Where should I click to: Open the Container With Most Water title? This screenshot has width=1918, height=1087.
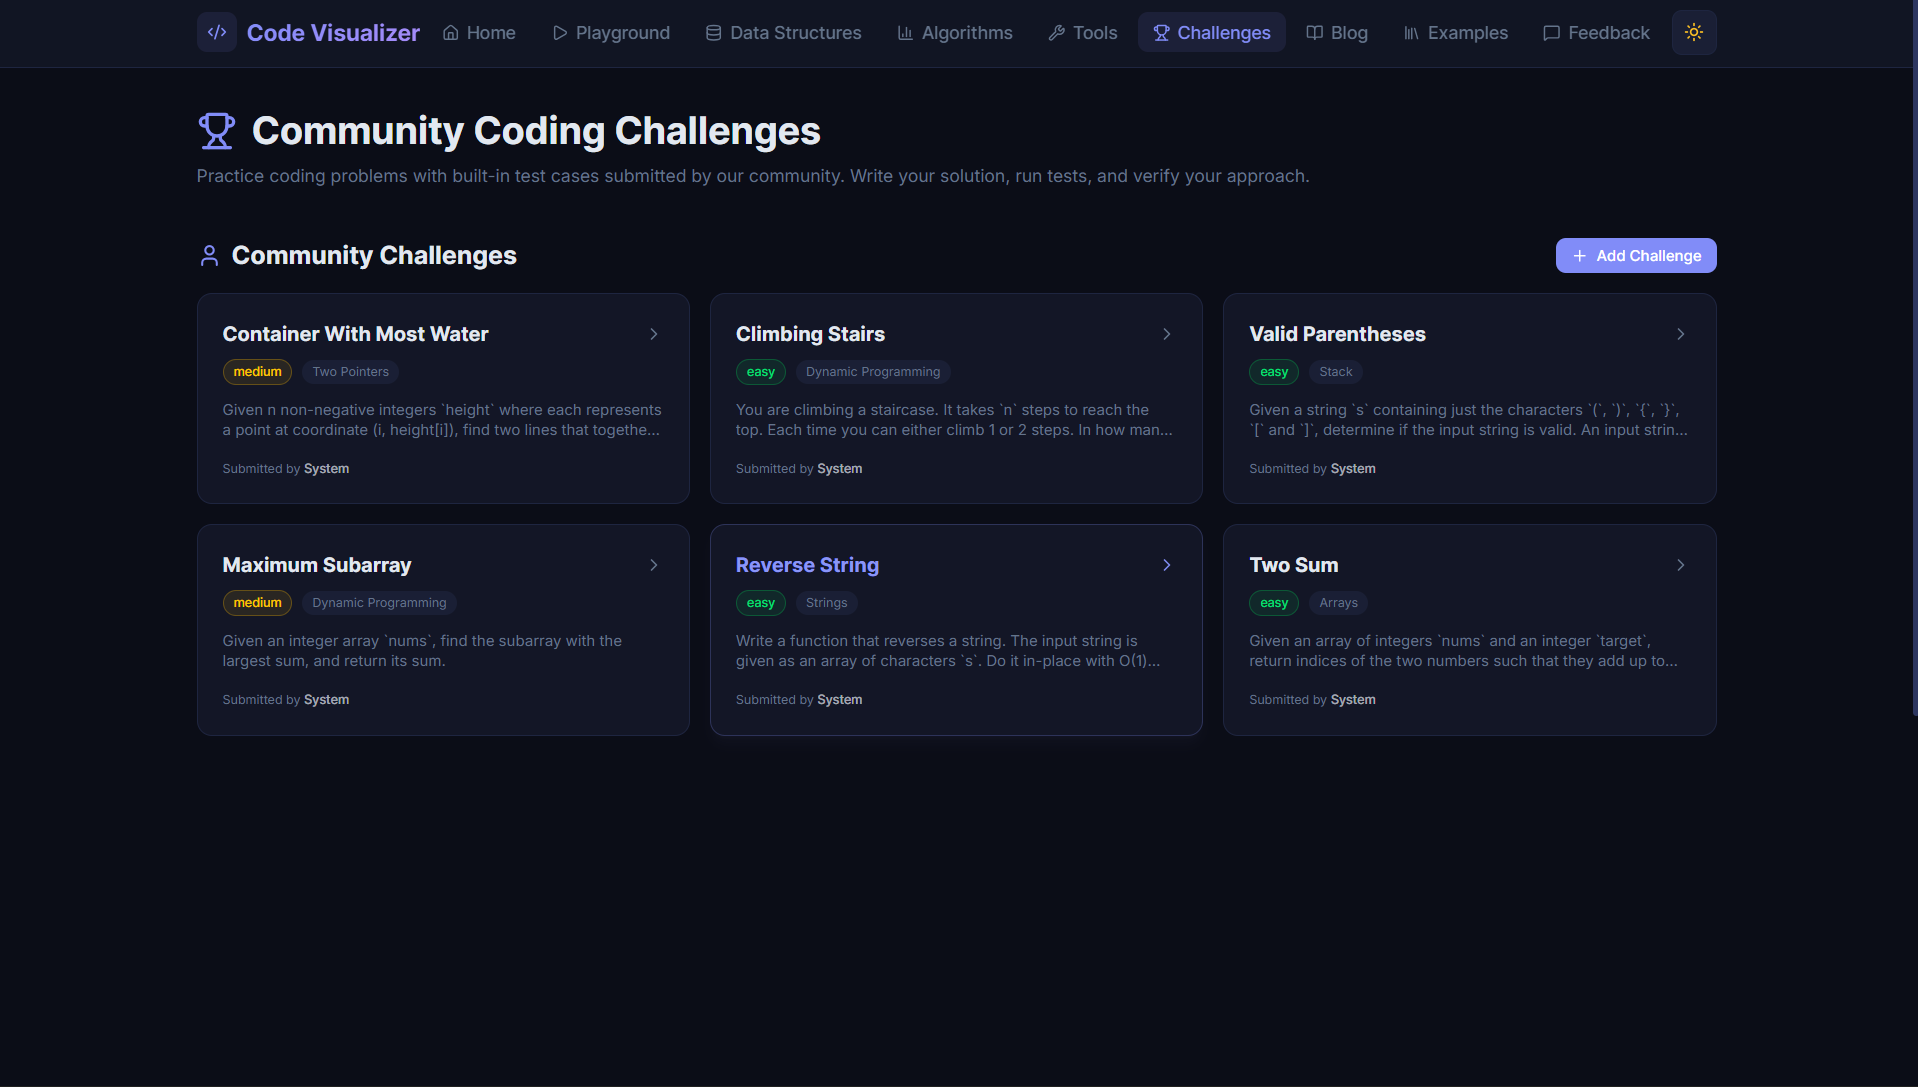(x=355, y=334)
